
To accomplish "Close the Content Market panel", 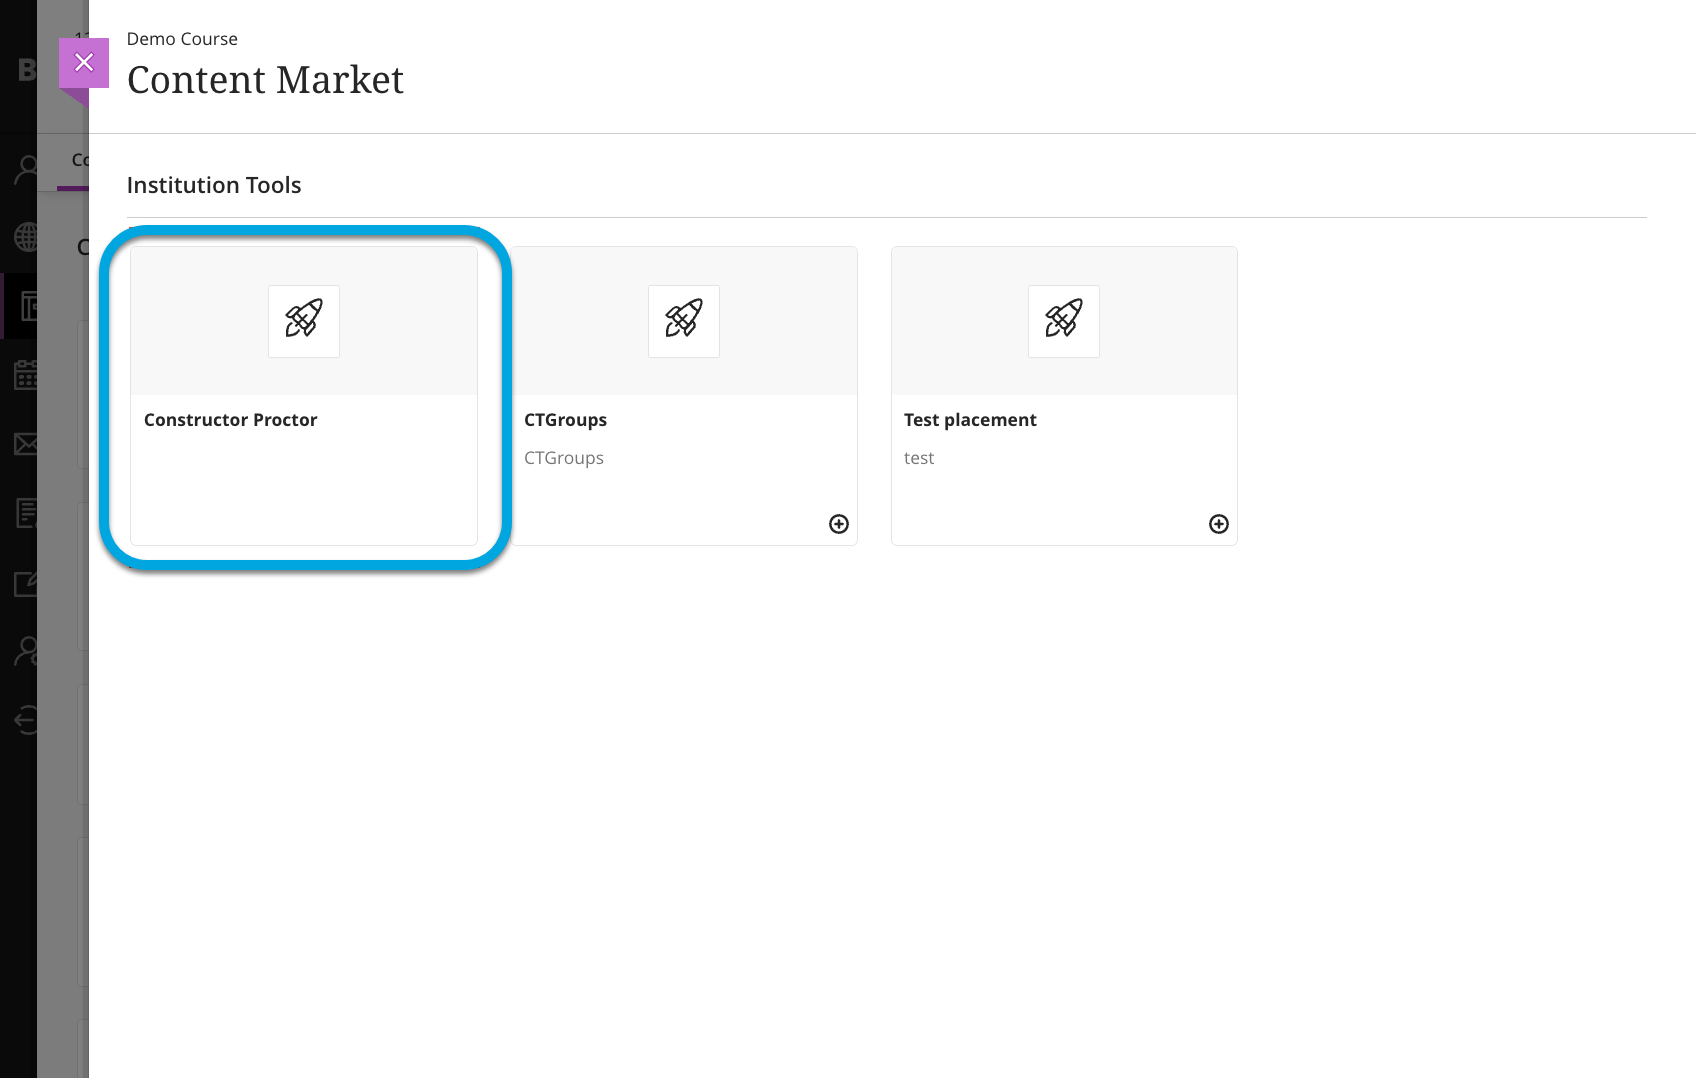I will coord(84,63).
